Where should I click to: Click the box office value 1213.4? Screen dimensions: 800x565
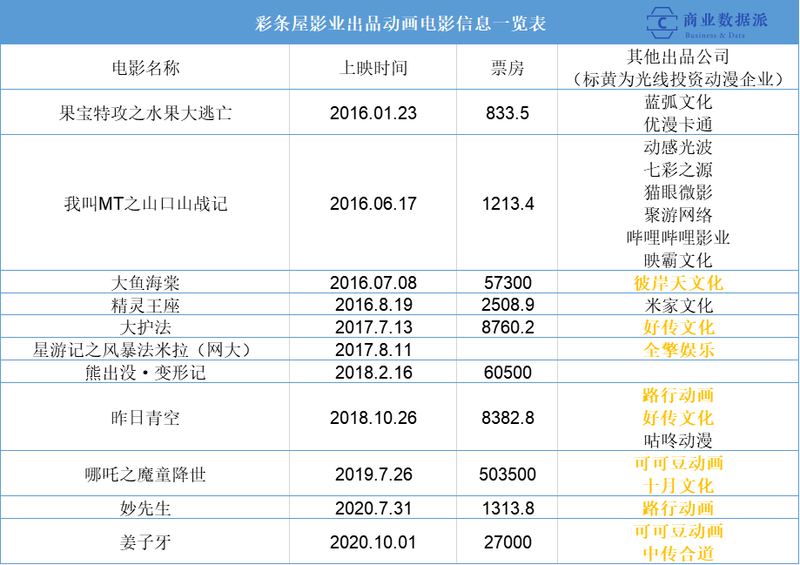coord(508,204)
